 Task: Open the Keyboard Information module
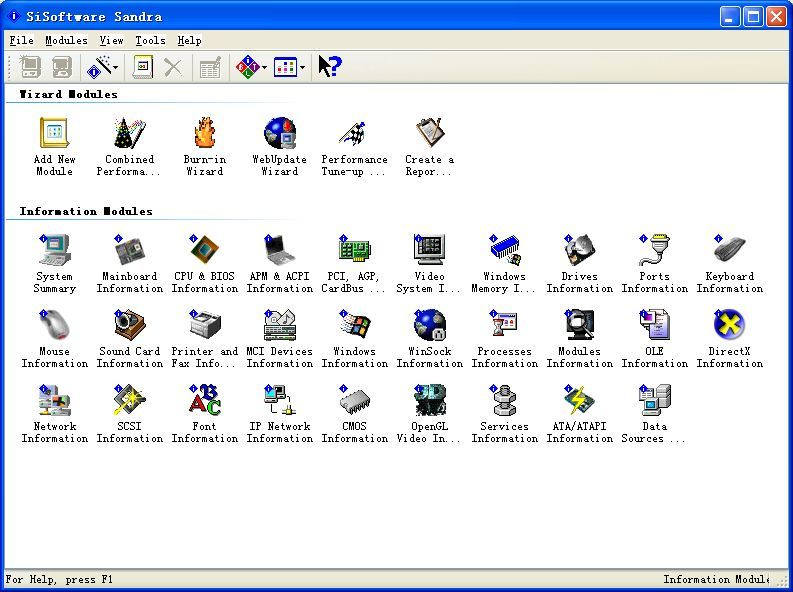click(729, 250)
